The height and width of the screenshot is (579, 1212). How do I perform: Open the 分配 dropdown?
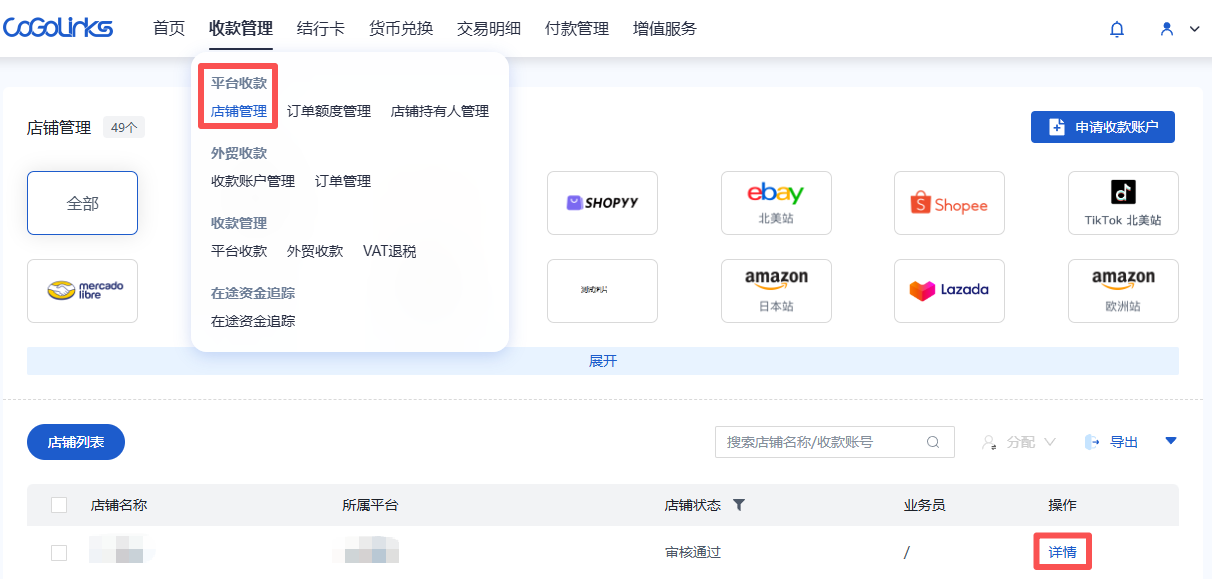pyautogui.click(x=1019, y=442)
